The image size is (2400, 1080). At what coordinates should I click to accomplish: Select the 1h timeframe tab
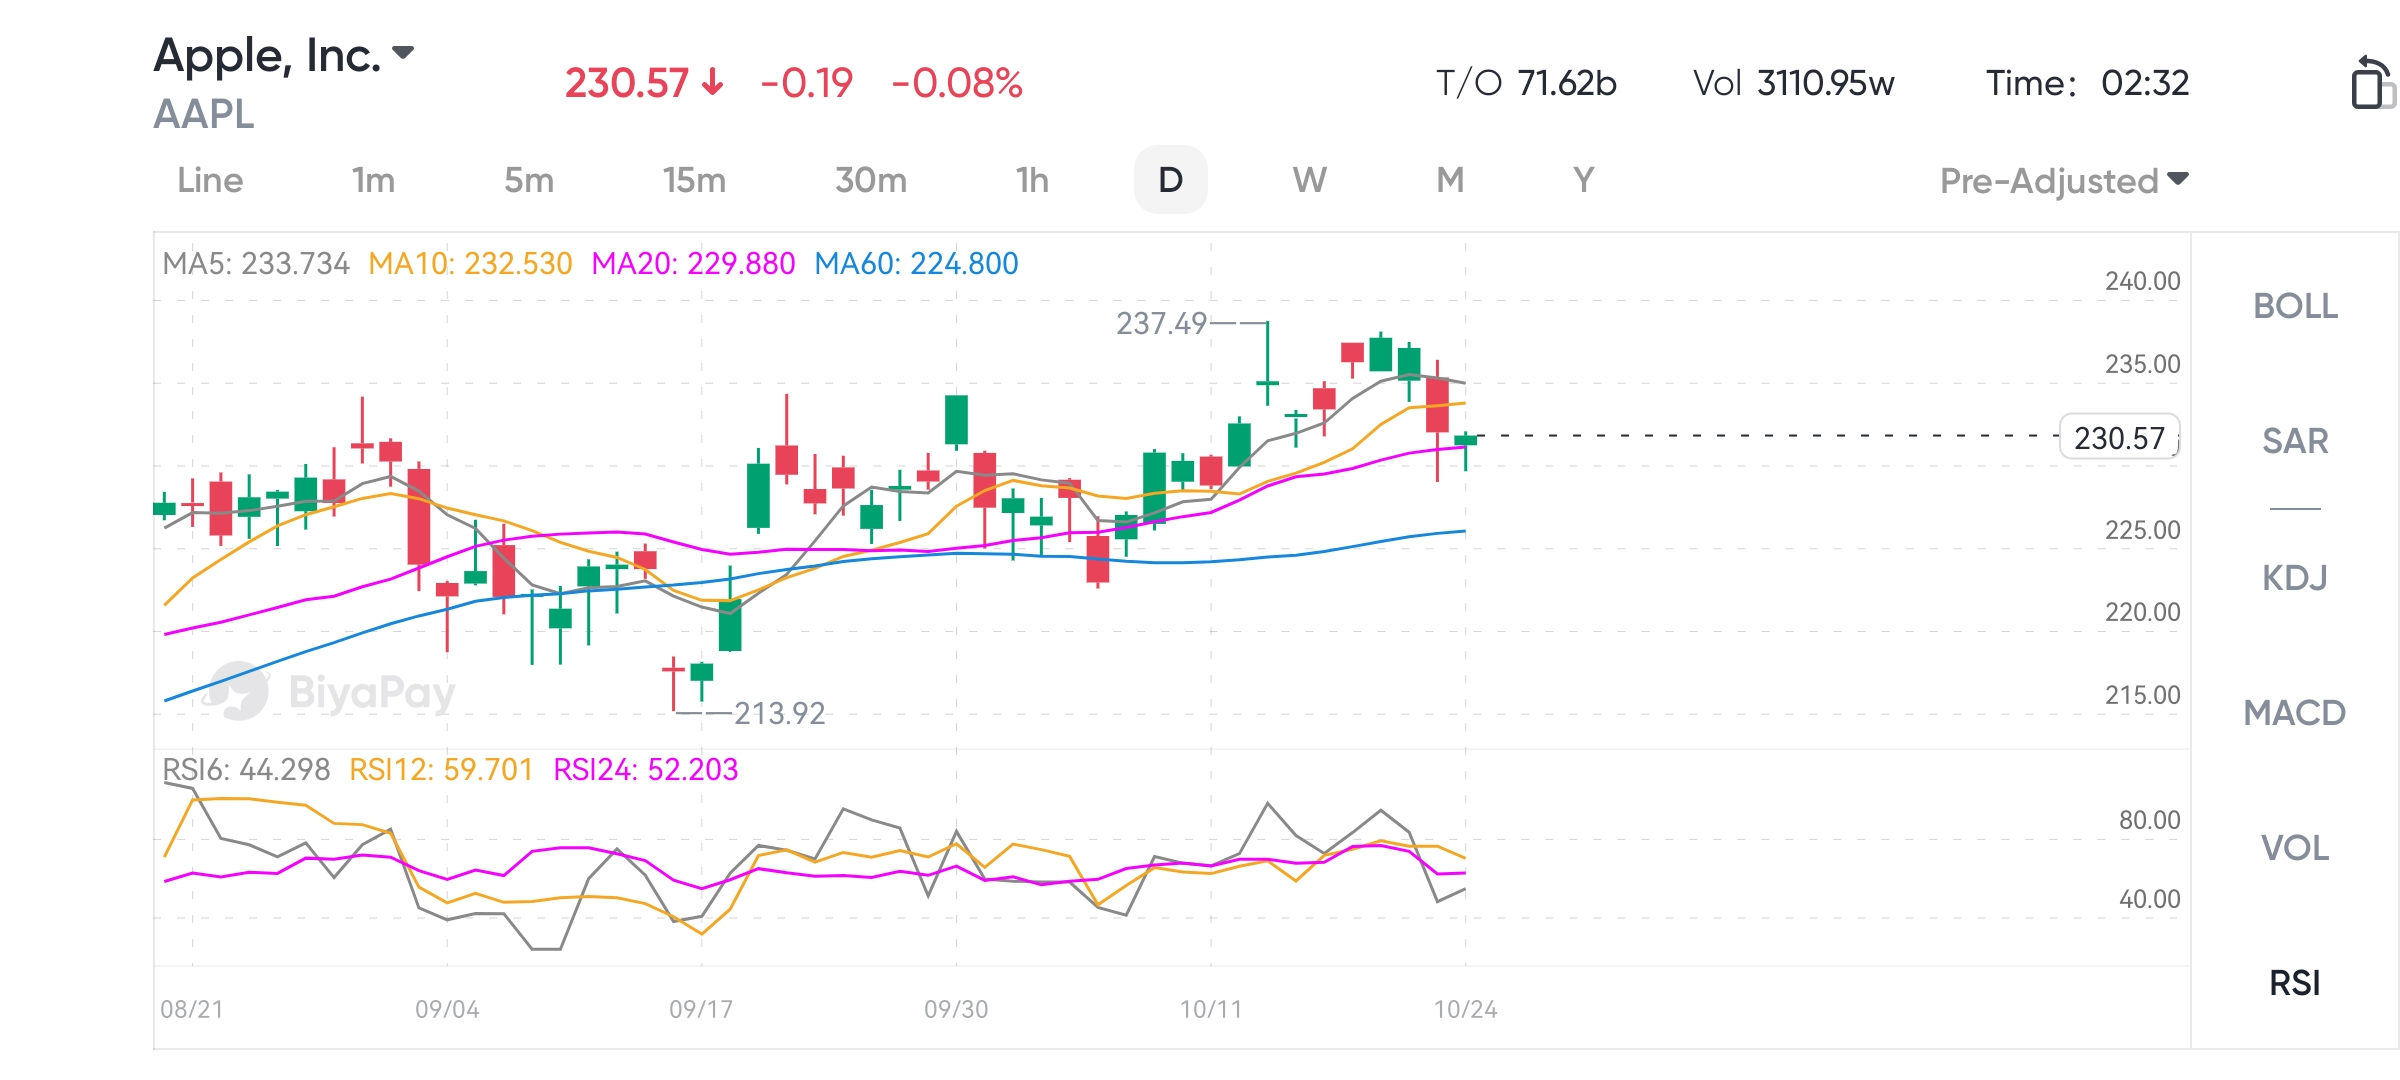tap(1032, 180)
